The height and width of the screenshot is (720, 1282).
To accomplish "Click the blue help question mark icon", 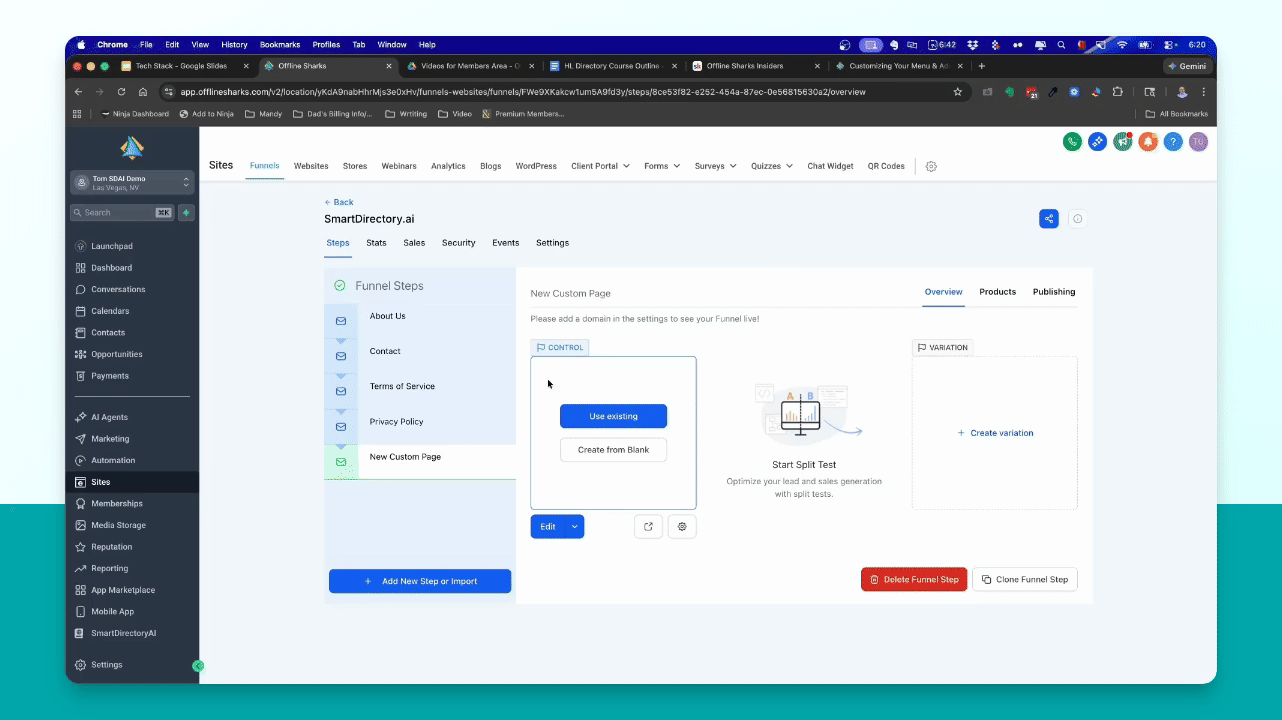I will (x=1173, y=142).
